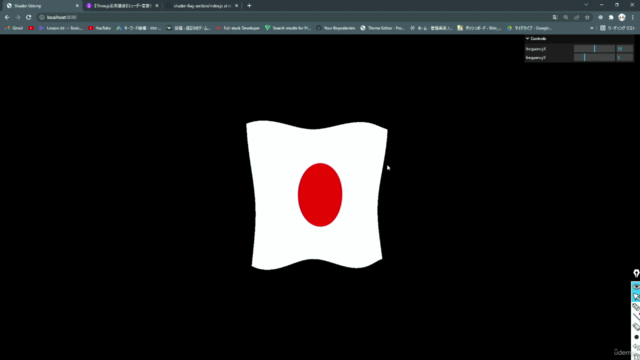Open the Your Repositories bookmark
640x360 pixels.
click(x=336, y=28)
